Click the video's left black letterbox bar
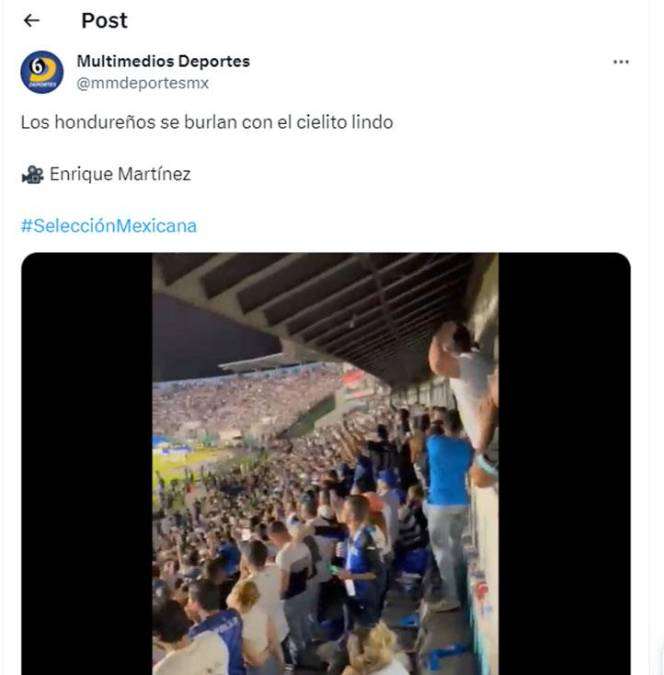 pyautogui.click(x=87, y=463)
